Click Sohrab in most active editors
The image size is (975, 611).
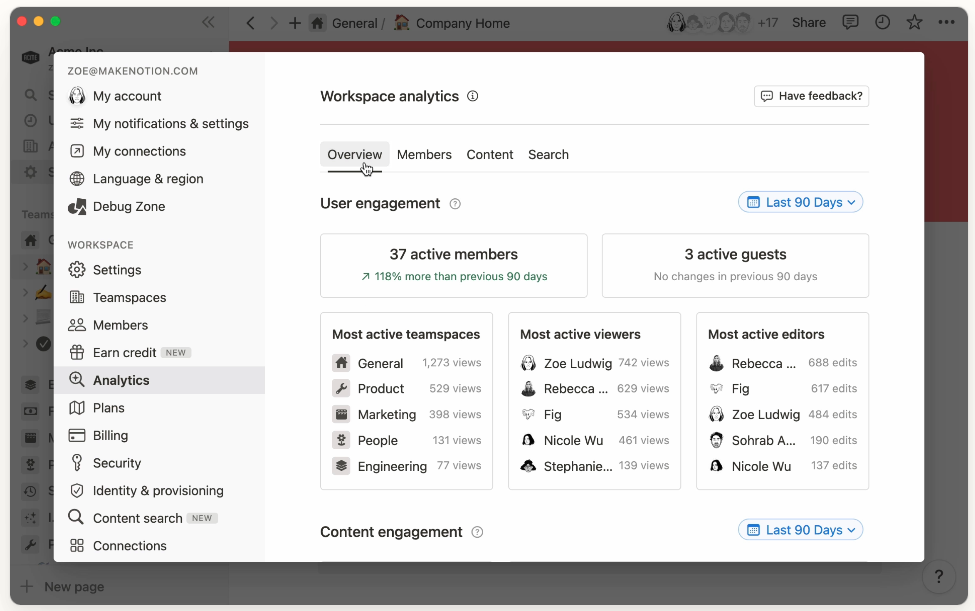click(782, 440)
